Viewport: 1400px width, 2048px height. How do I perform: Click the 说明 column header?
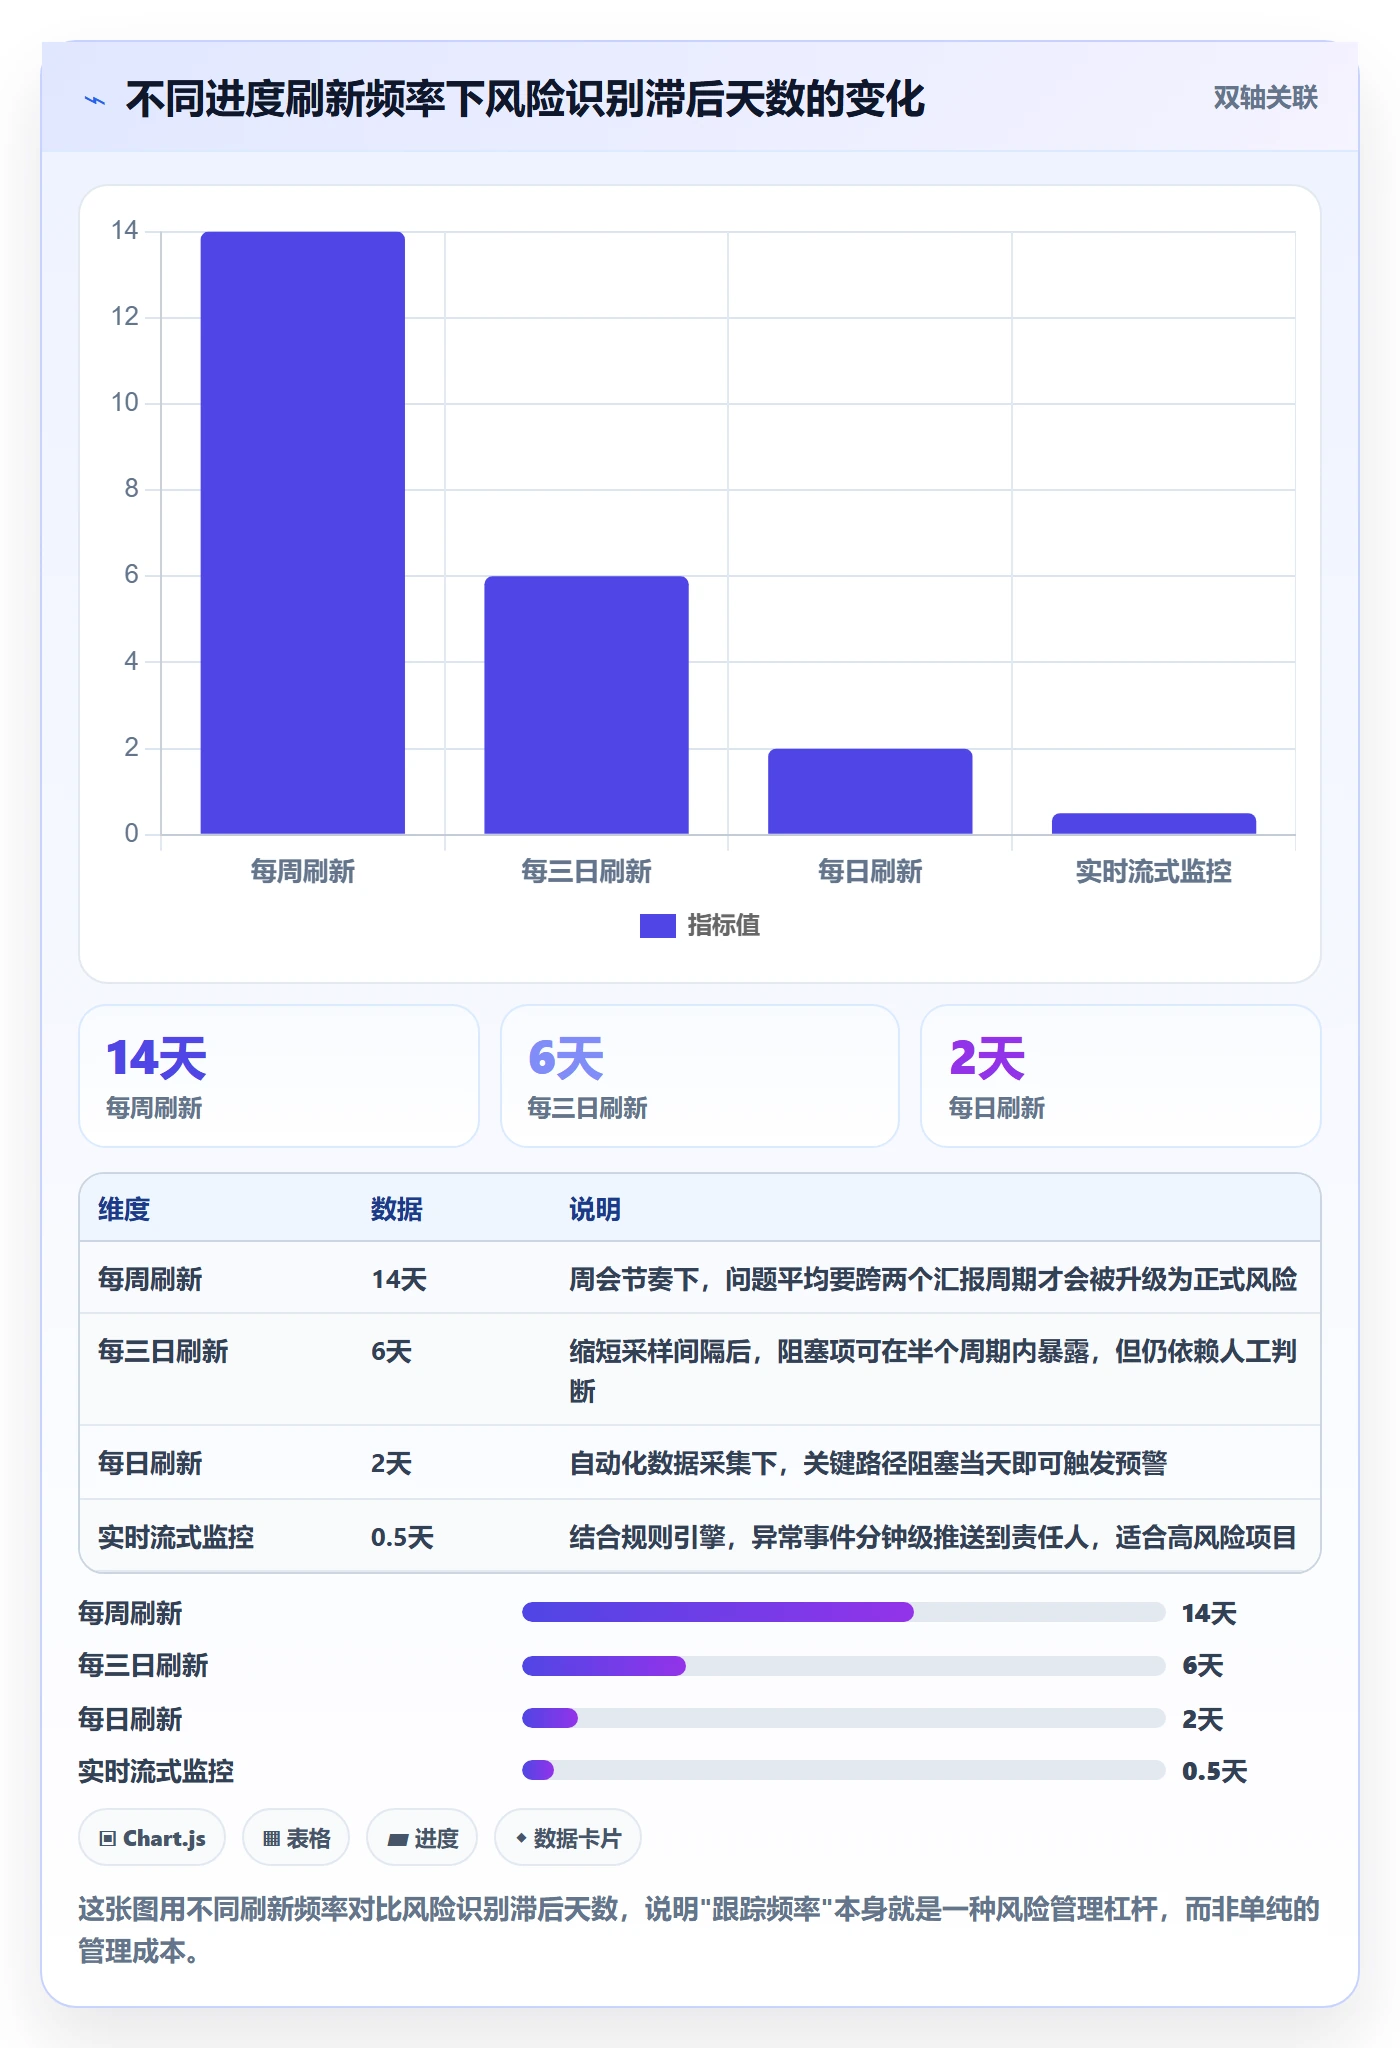tap(595, 1209)
